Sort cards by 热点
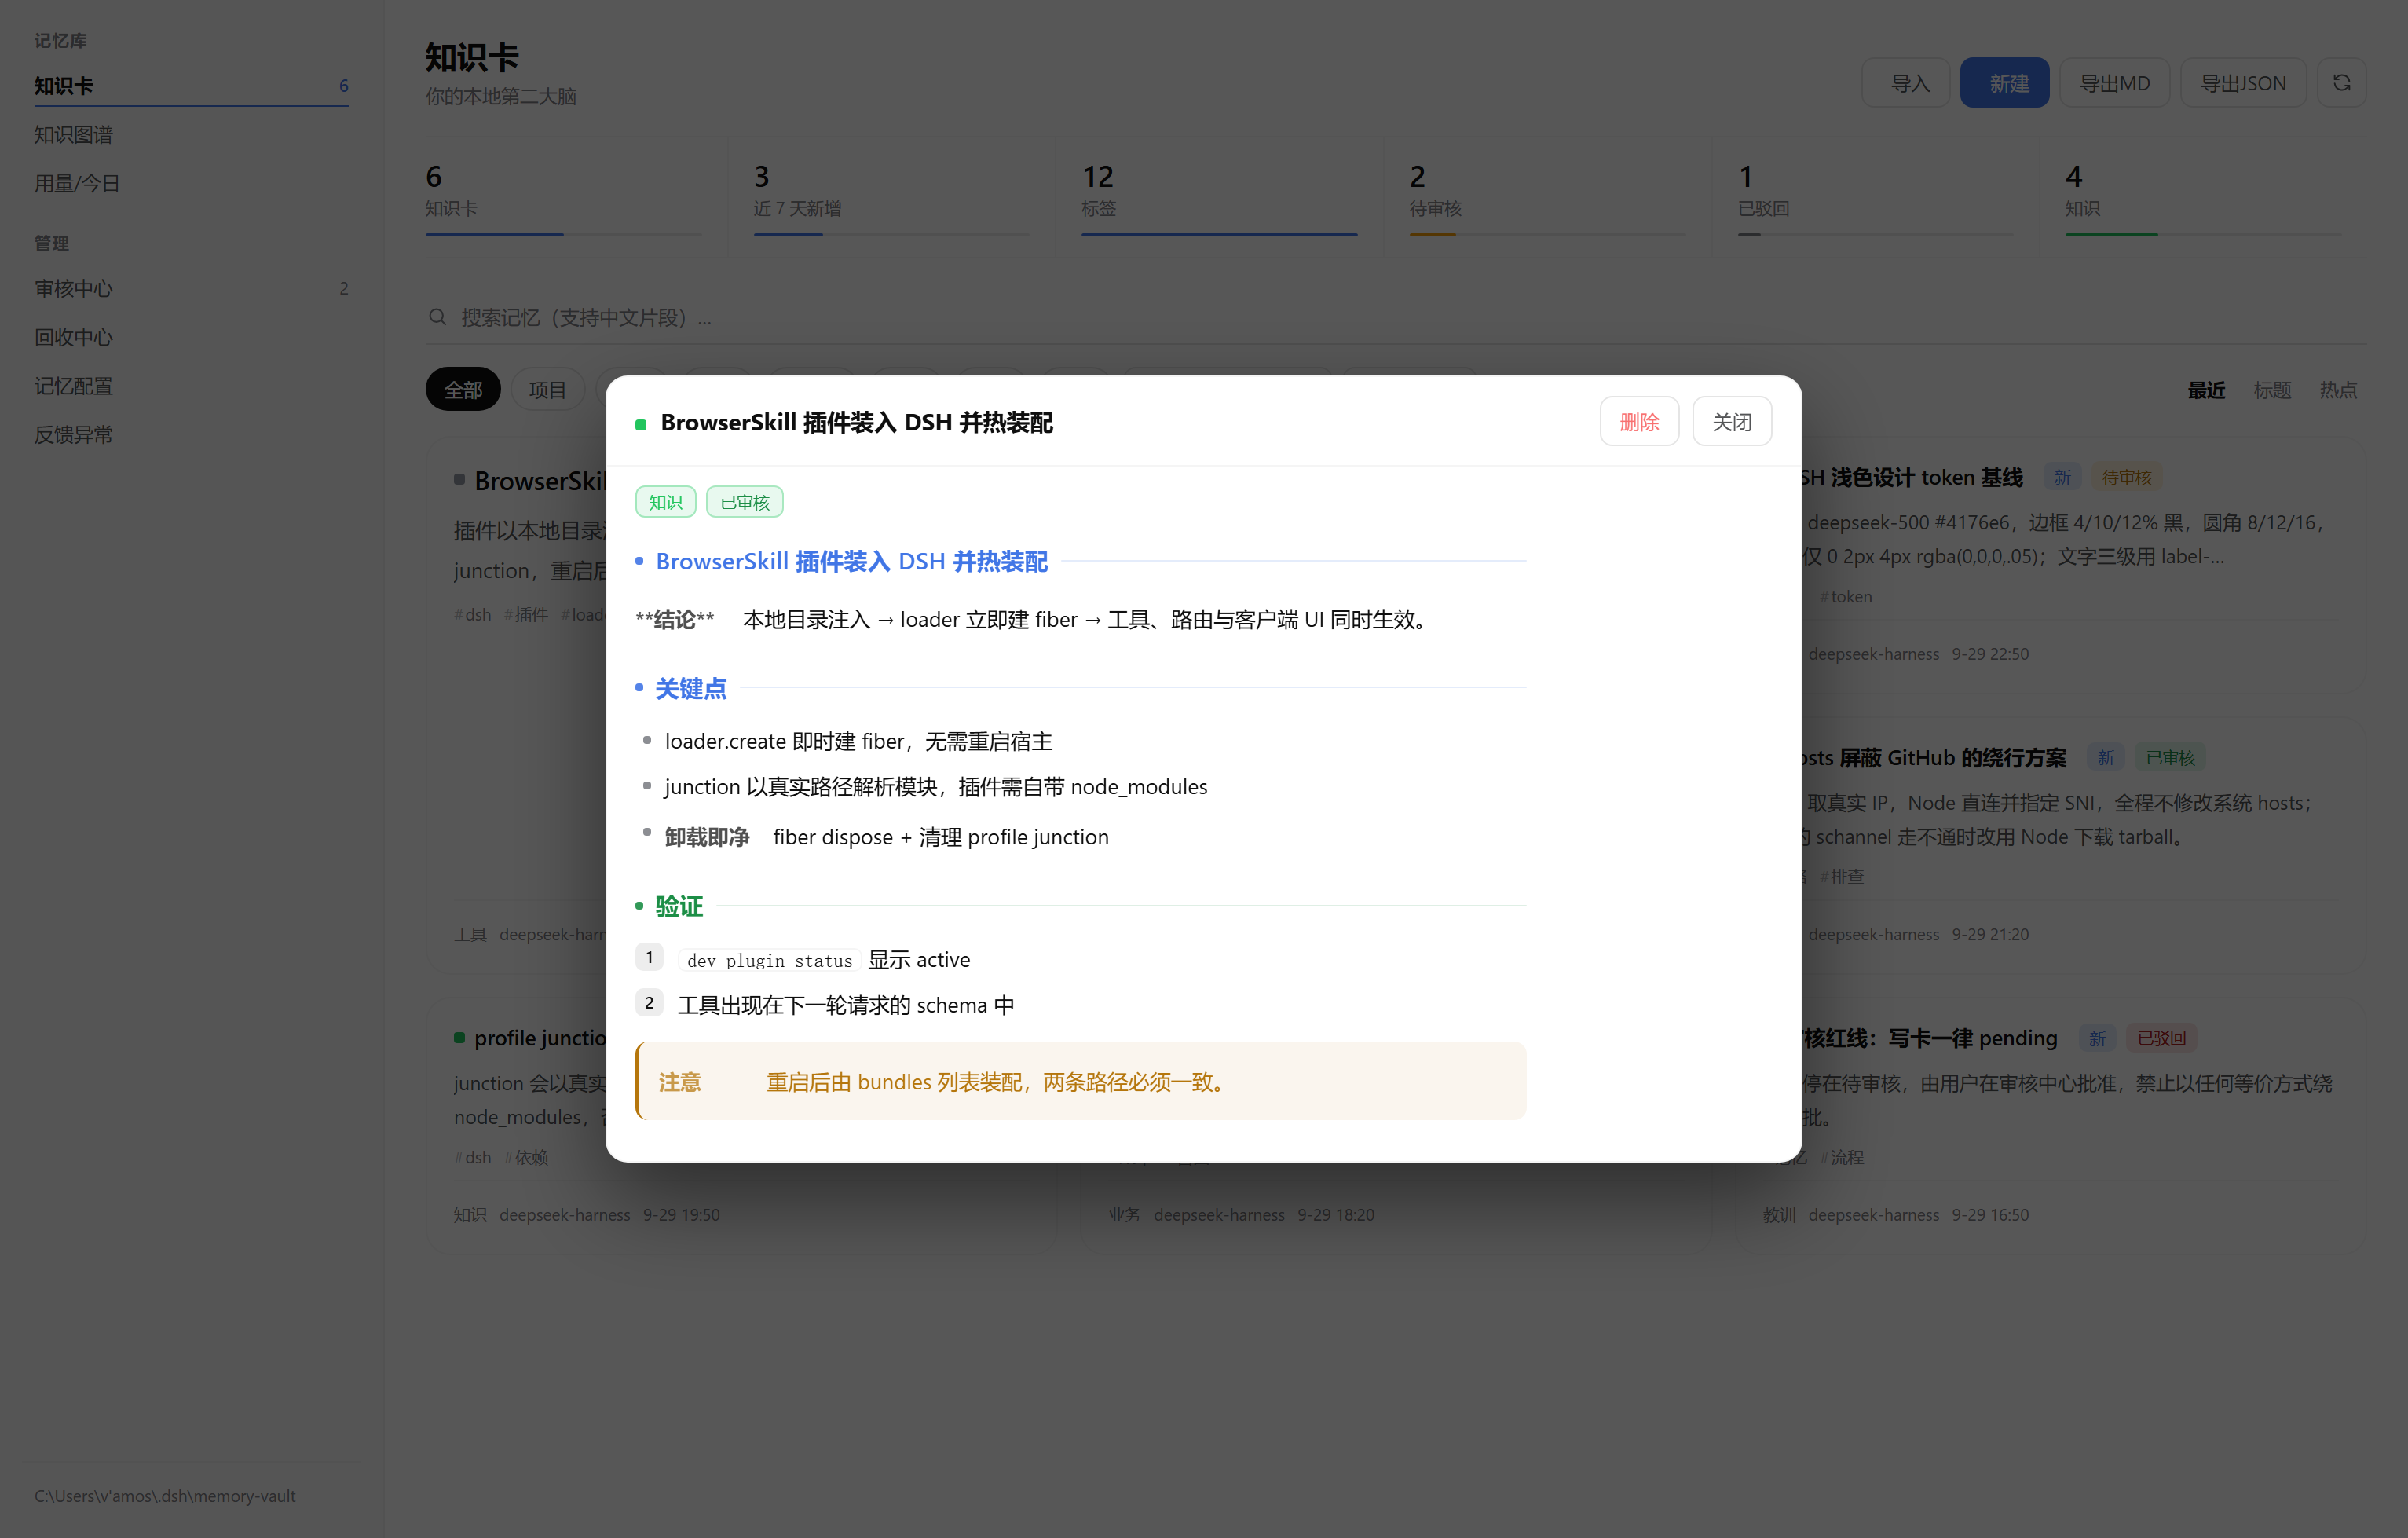 (2338, 390)
